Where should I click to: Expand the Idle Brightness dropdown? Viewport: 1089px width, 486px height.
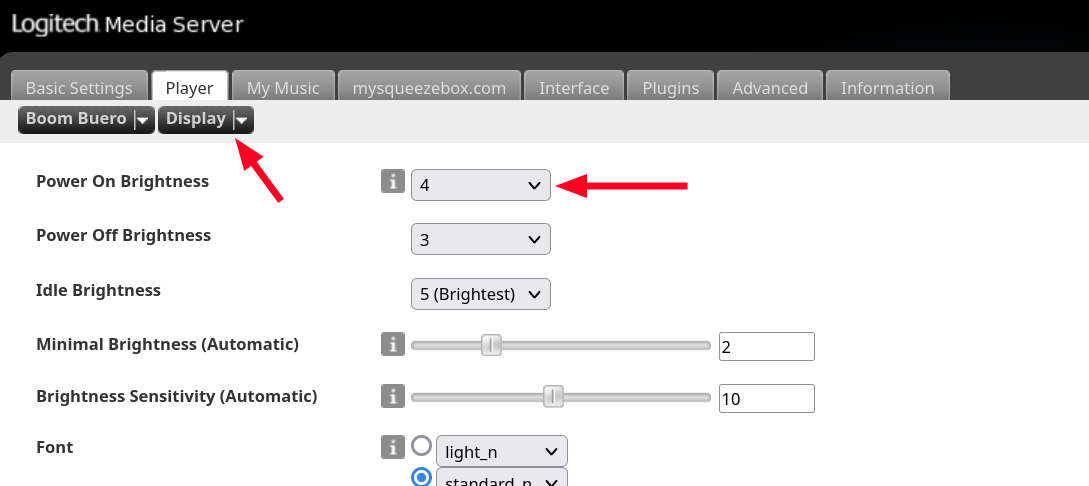[480, 294]
